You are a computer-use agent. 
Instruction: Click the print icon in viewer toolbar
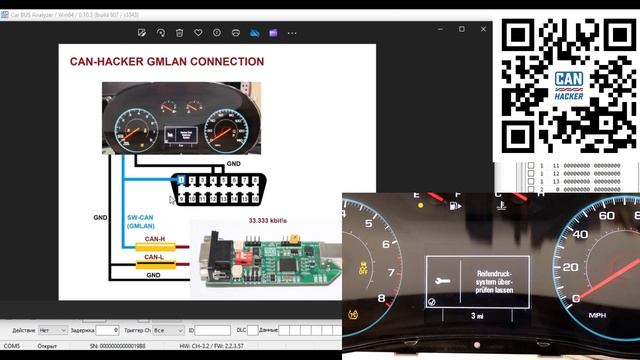(x=236, y=33)
